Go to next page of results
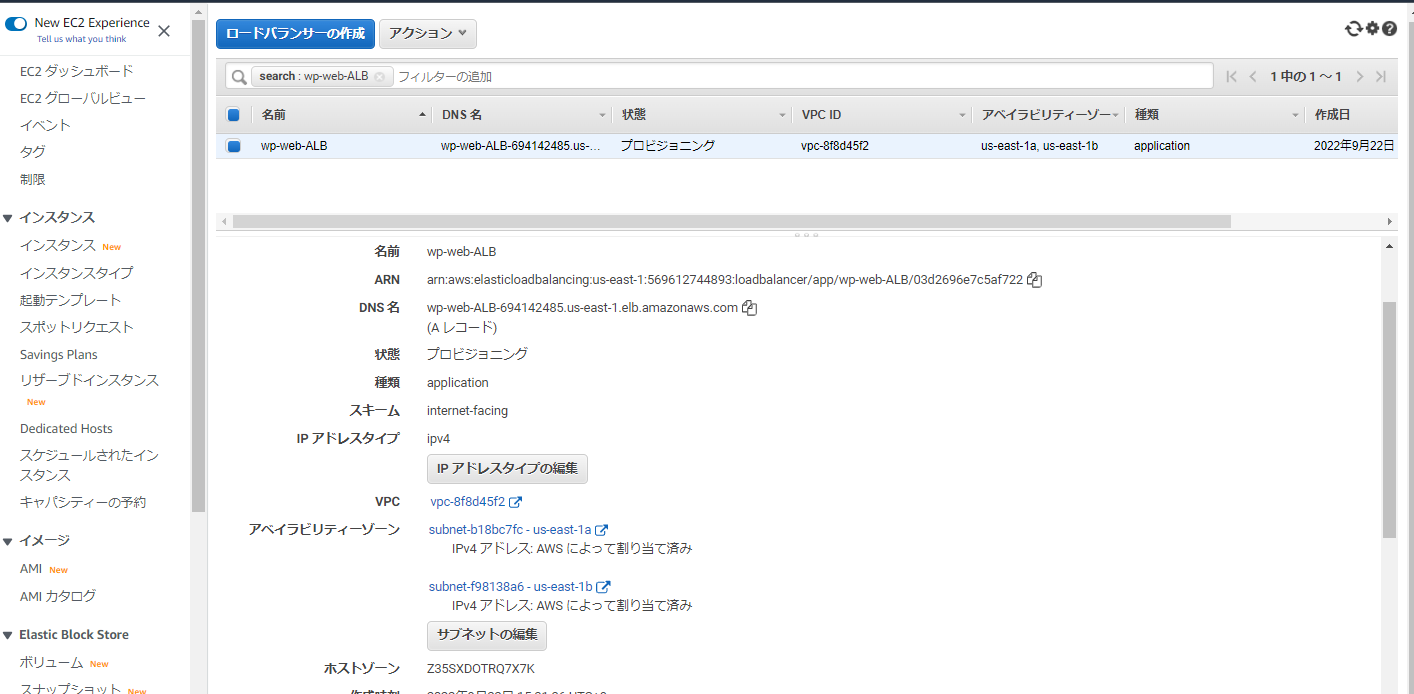The width and height of the screenshot is (1414, 694). (1359, 77)
